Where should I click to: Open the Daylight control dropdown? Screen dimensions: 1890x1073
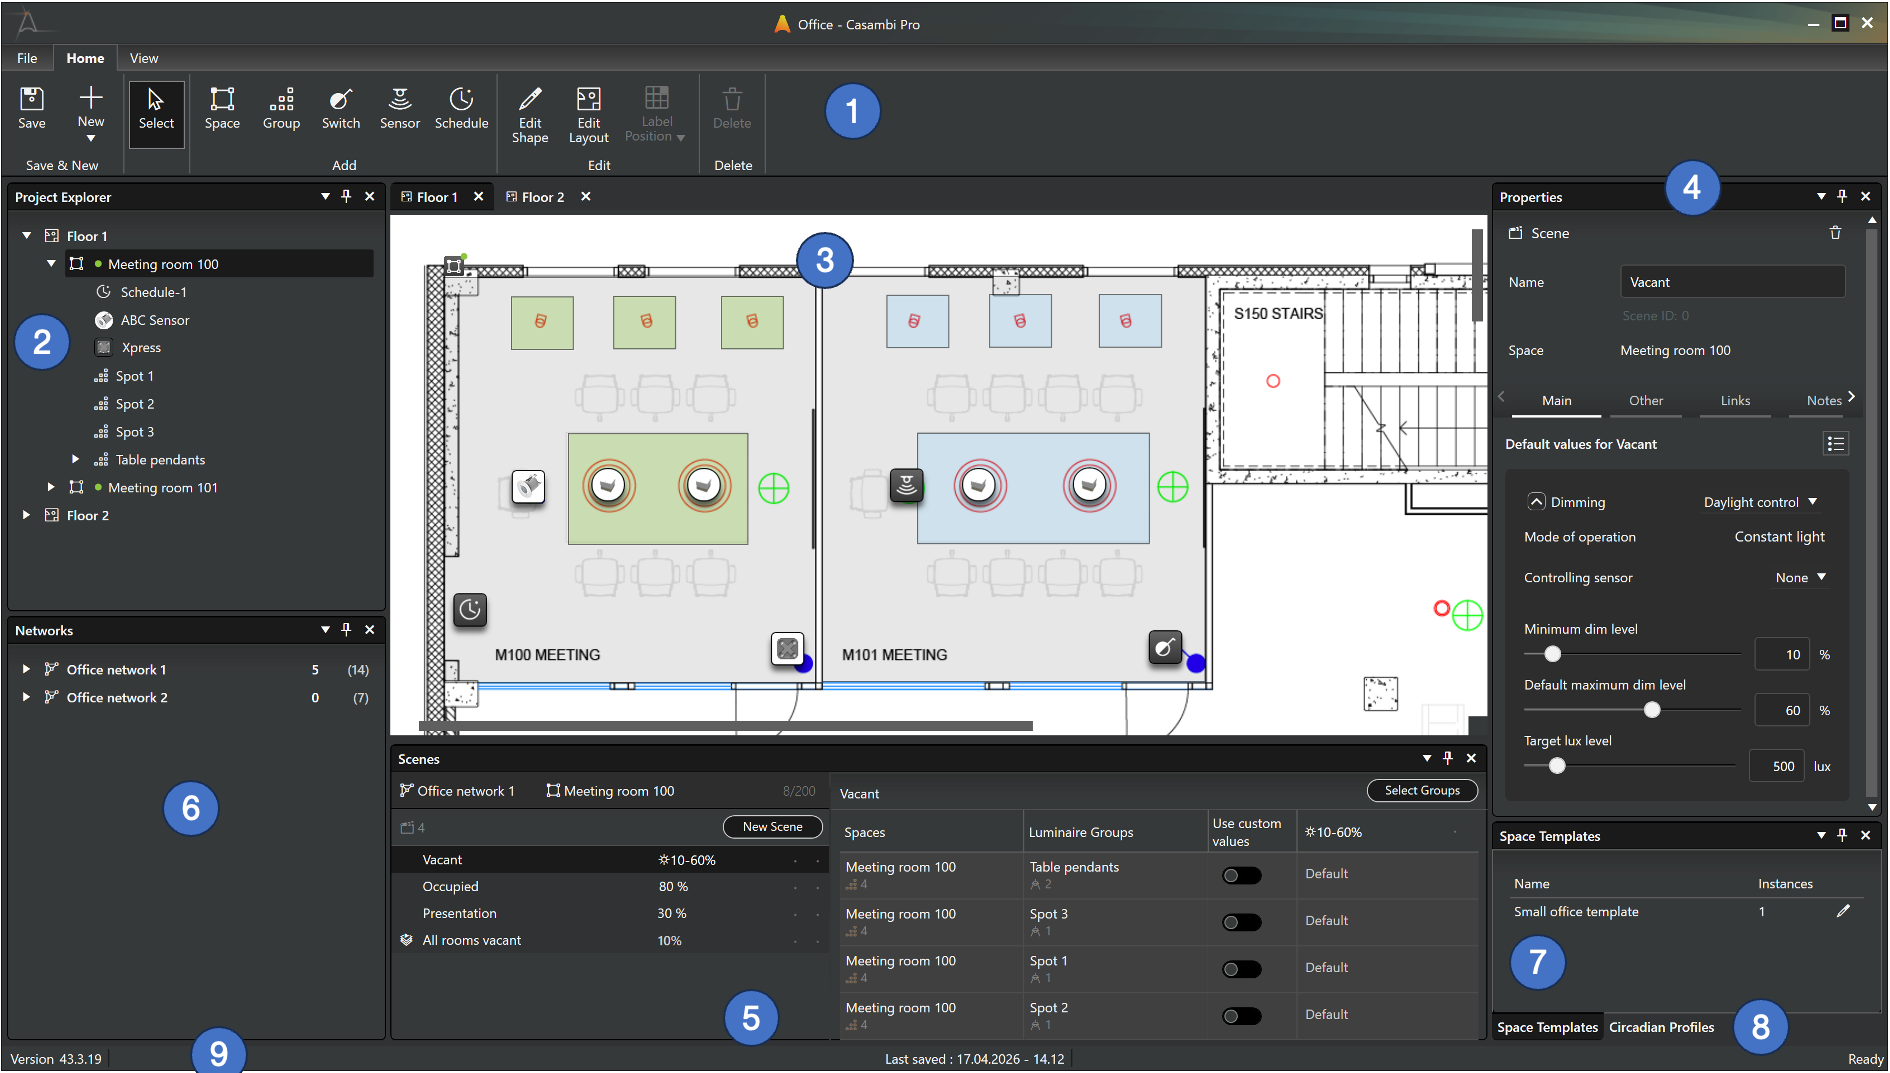tap(1760, 502)
